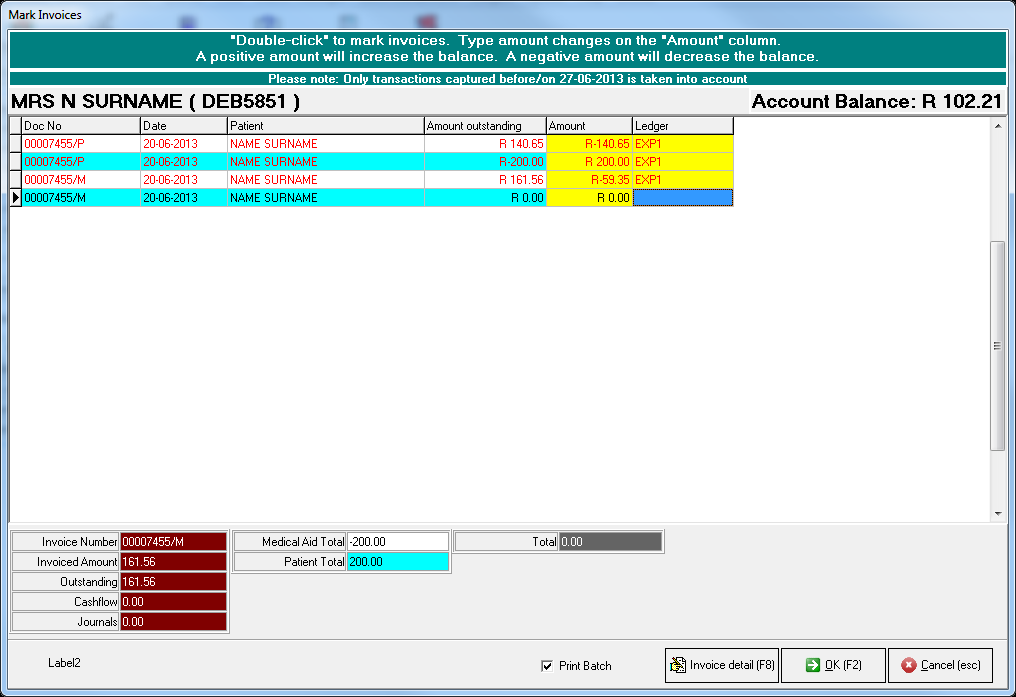This screenshot has width=1016, height=697.
Task: Click the Medical Aid Total field
Action: (x=397, y=541)
